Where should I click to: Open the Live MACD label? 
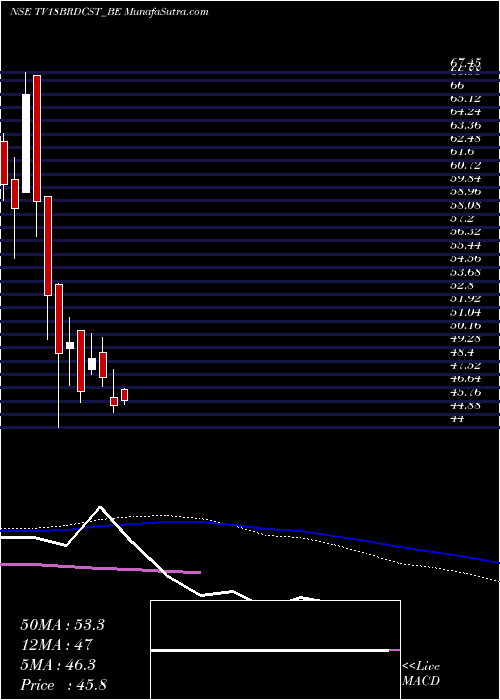click(x=421, y=674)
